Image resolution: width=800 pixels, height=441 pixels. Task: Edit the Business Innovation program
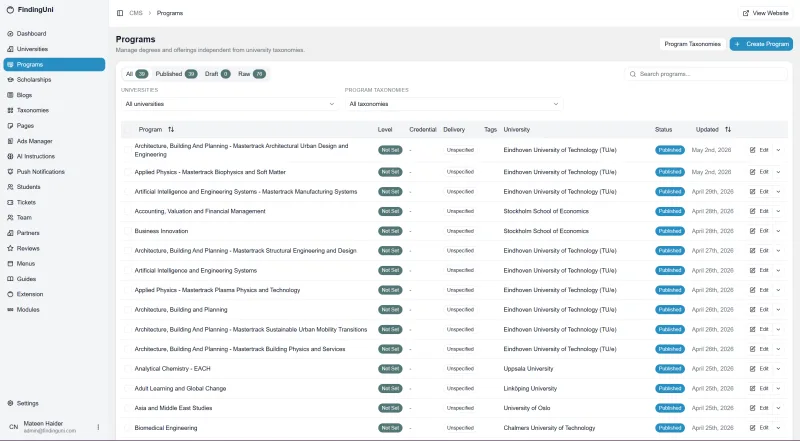point(759,231)
